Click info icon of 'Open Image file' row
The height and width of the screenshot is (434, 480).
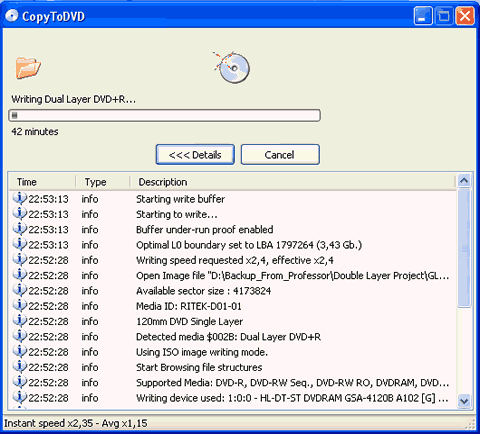point(20,275)
